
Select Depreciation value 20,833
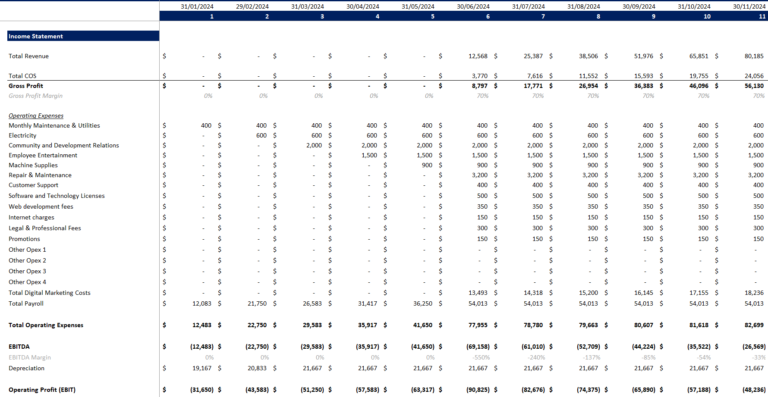tap(257, 368)
